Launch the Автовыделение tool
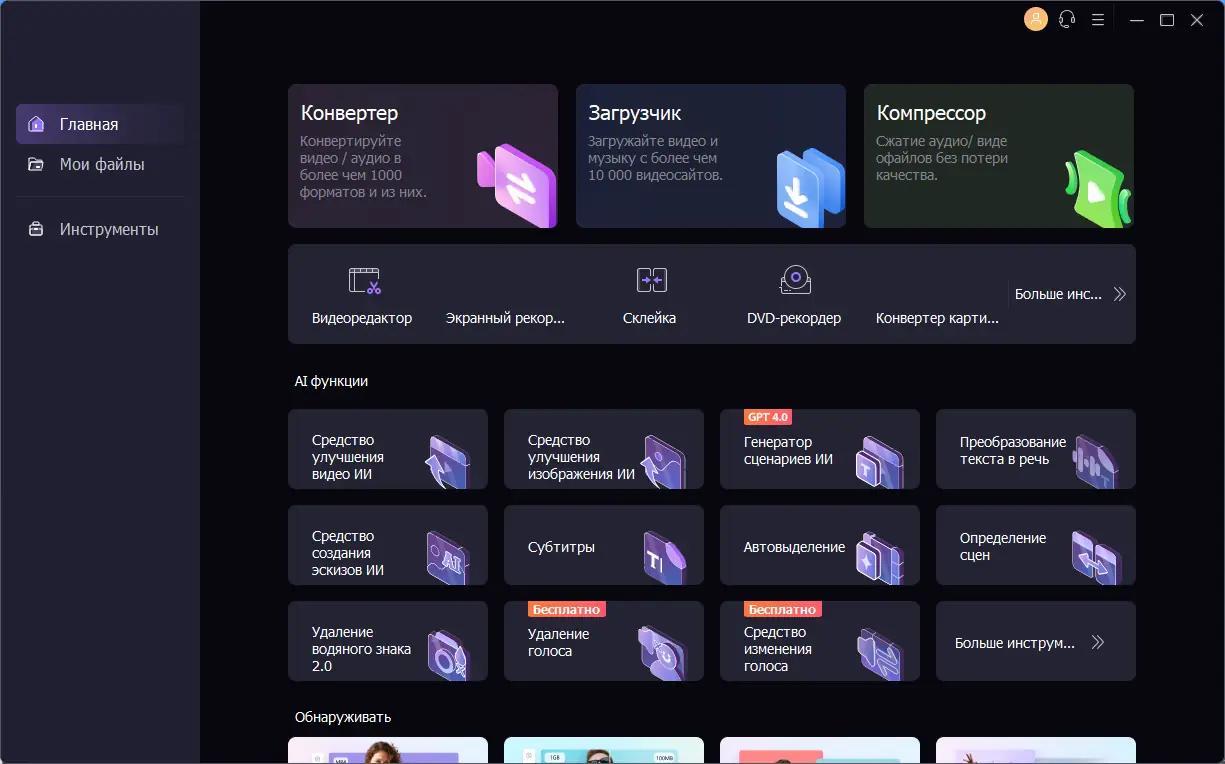Screen dimensions: 1225x764 pos(820,545)
